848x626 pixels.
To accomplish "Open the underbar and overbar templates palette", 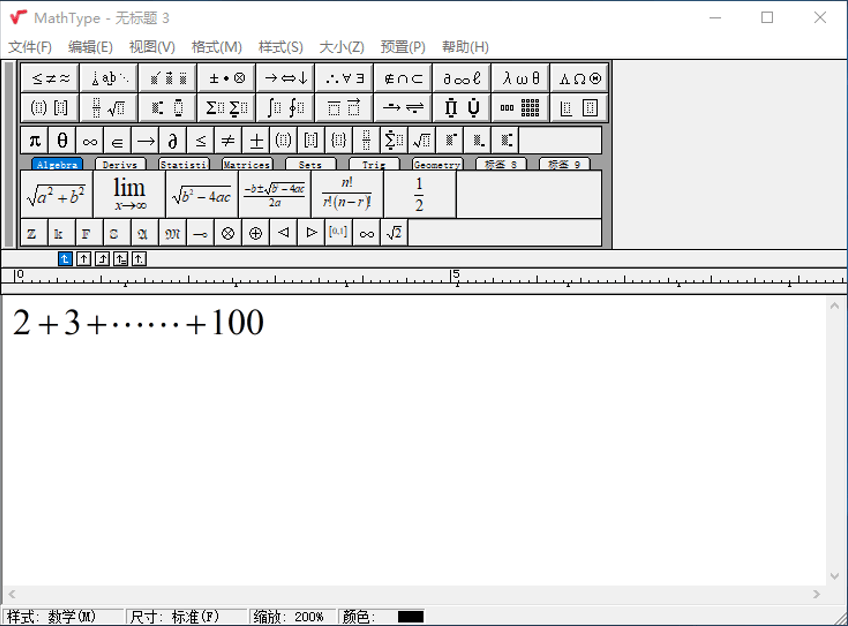I will pyautogui.click(x=344, y=108).
